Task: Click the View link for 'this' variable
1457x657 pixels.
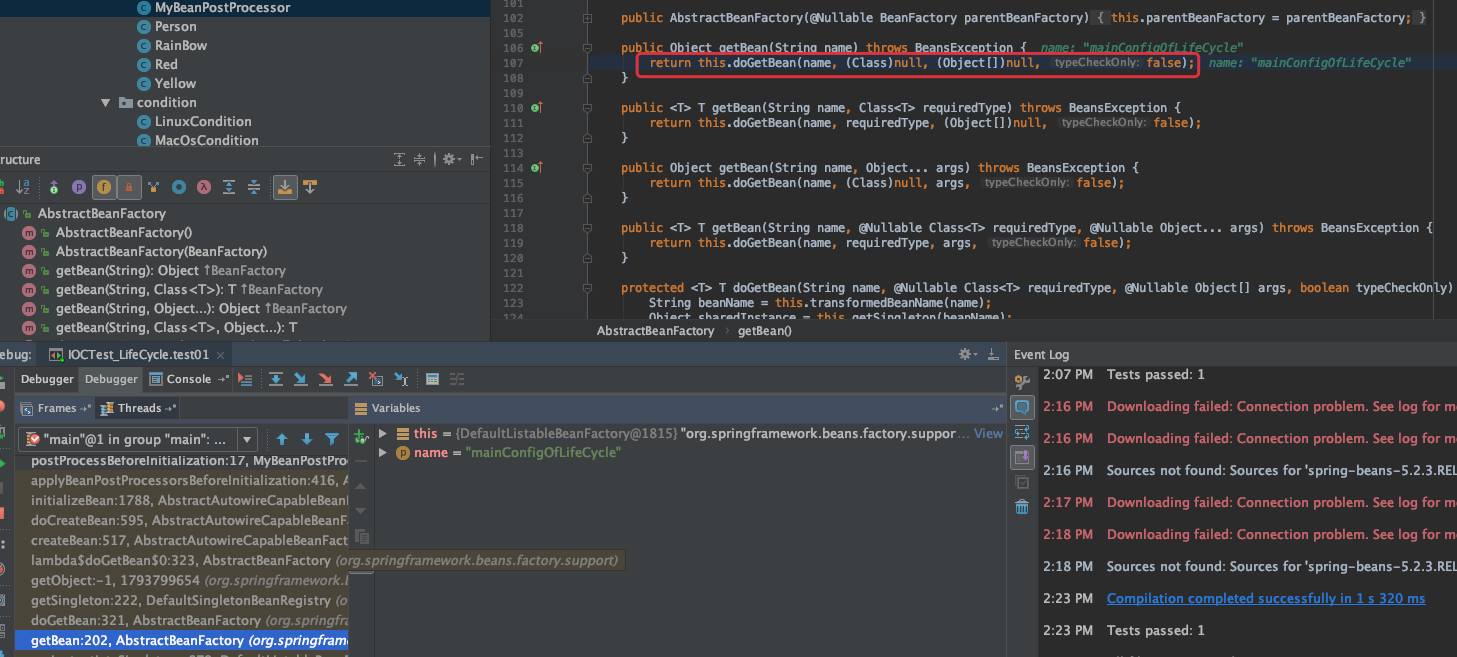Action: [x=988, y=434]
